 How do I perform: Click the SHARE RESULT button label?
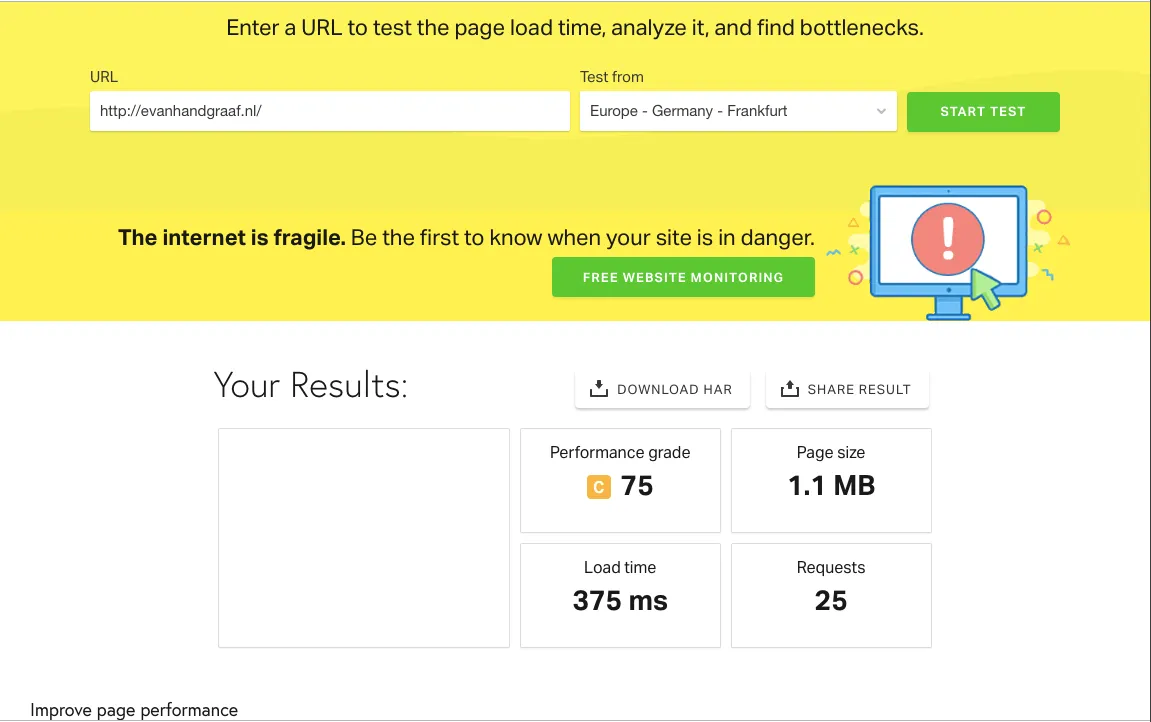click(x=859, y=390)
